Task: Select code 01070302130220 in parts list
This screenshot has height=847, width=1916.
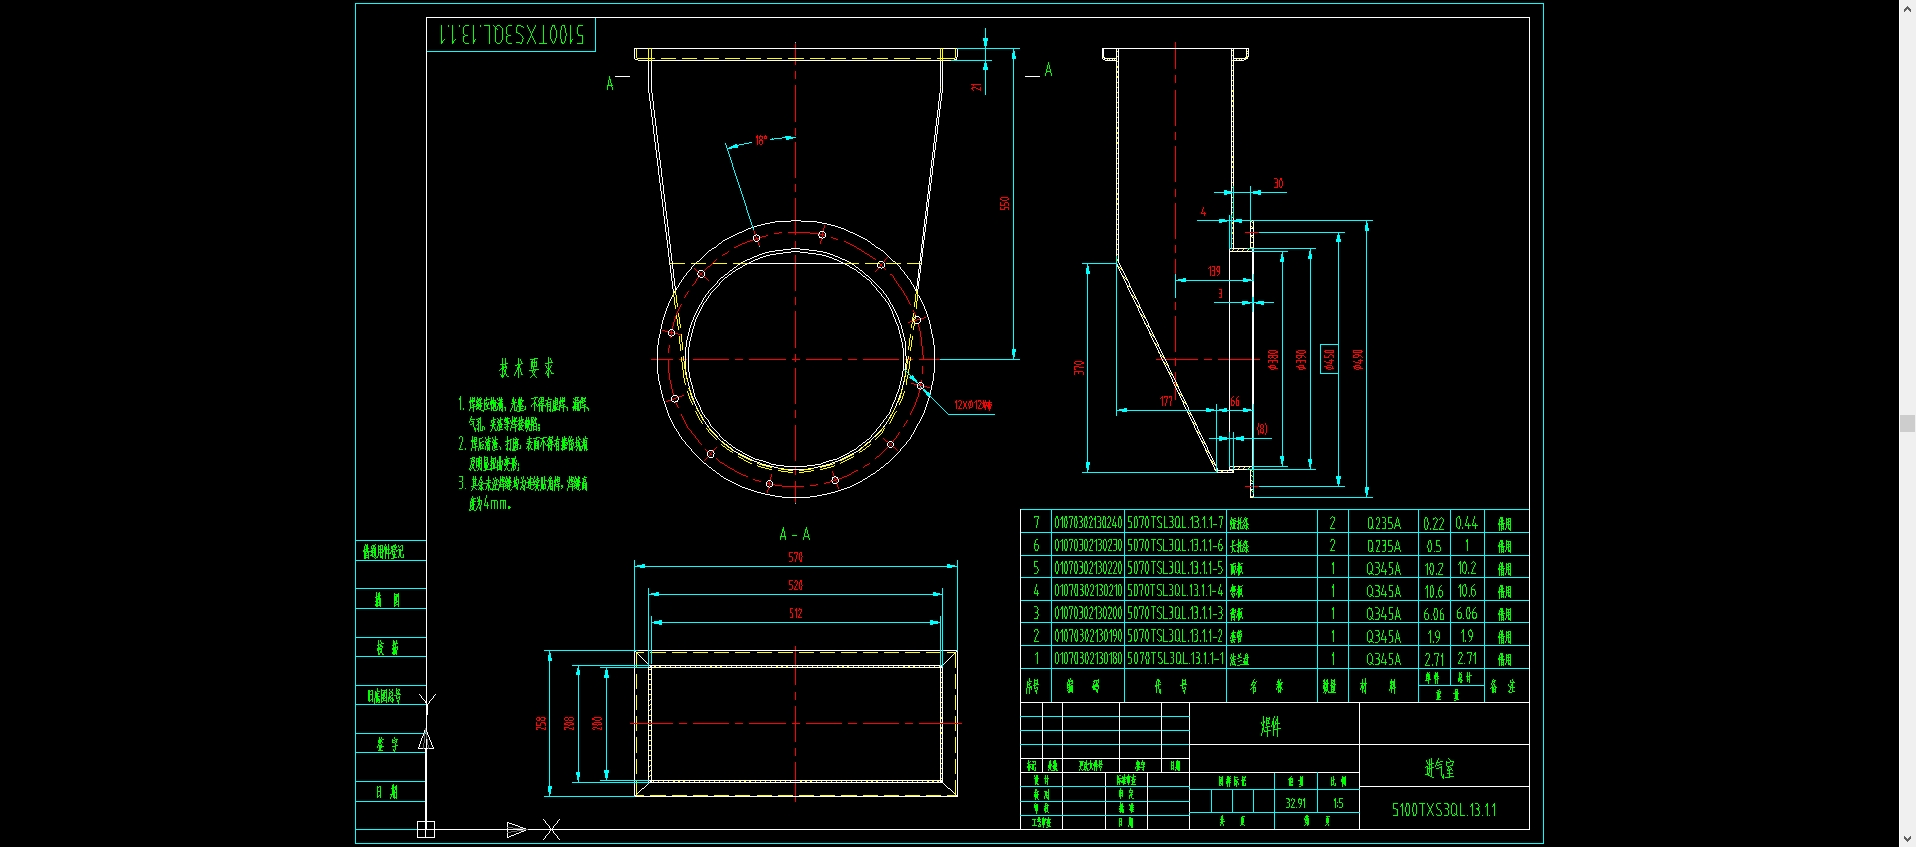Action: point(1088,568)
